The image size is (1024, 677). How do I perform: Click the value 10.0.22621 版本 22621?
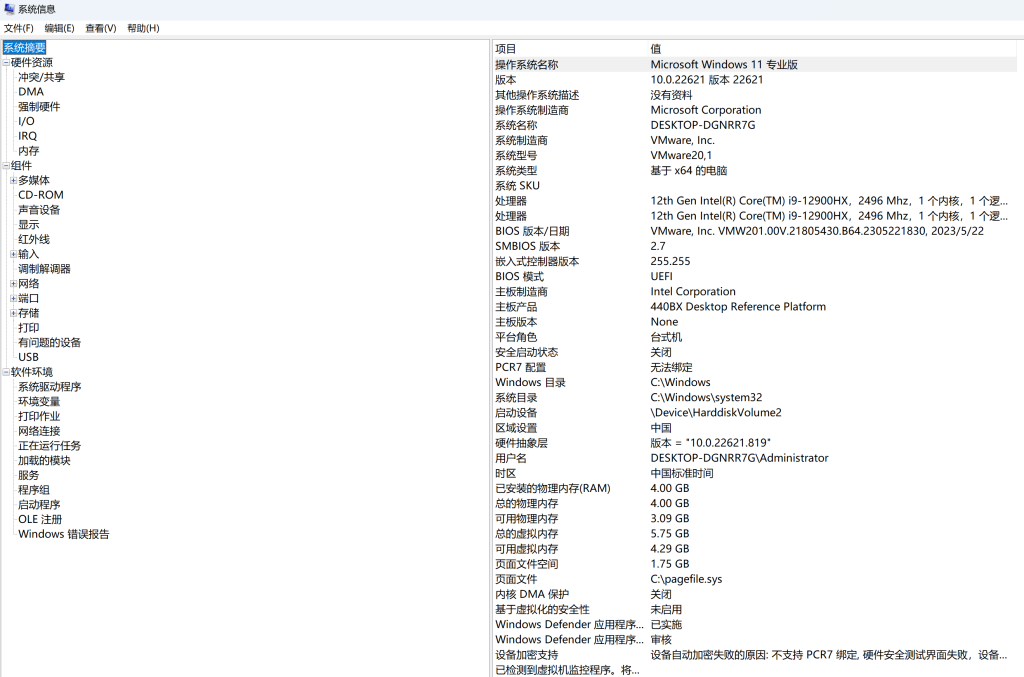coord(707,80)
